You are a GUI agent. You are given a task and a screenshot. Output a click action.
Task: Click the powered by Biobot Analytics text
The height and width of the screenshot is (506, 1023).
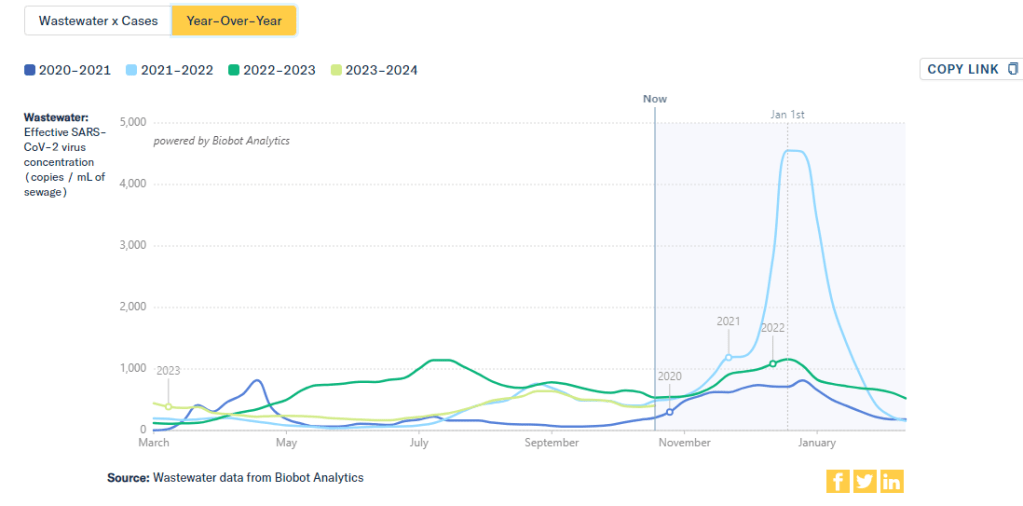pyautogui.click(x=221, y=141)
